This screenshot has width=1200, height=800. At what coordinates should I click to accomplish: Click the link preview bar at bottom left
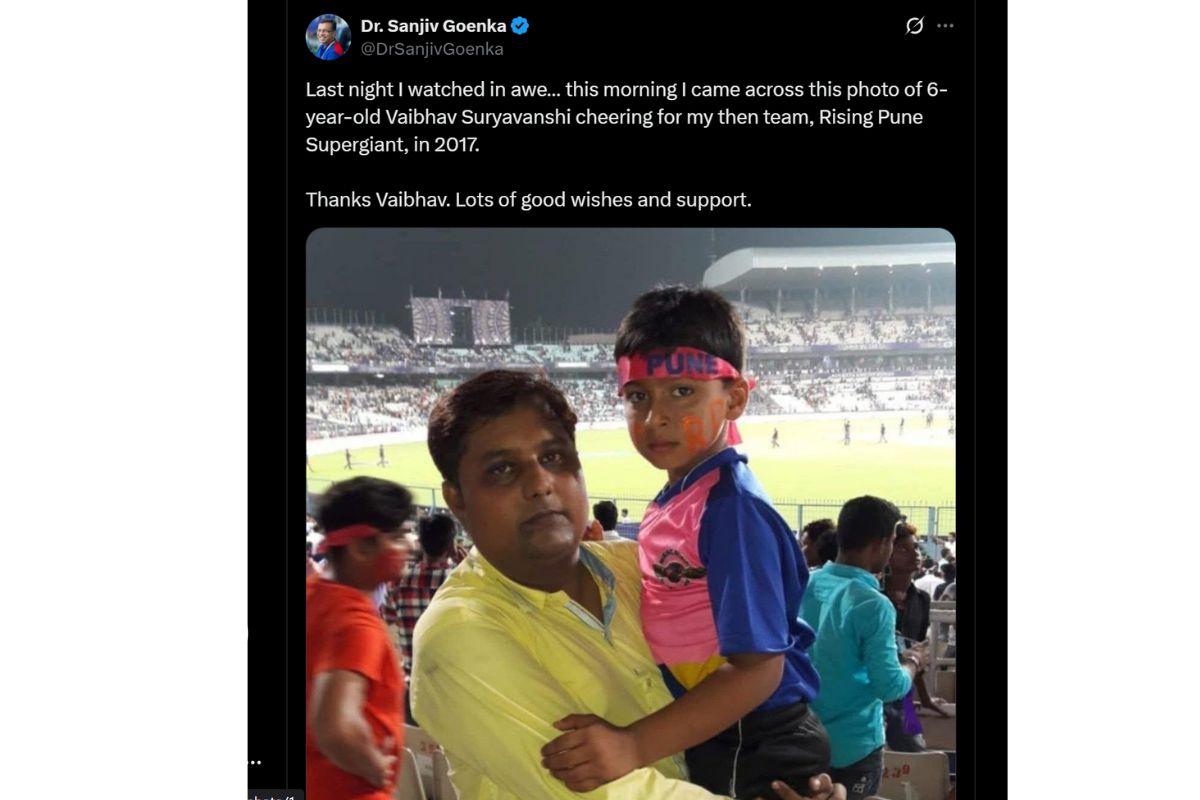[275, 795]
